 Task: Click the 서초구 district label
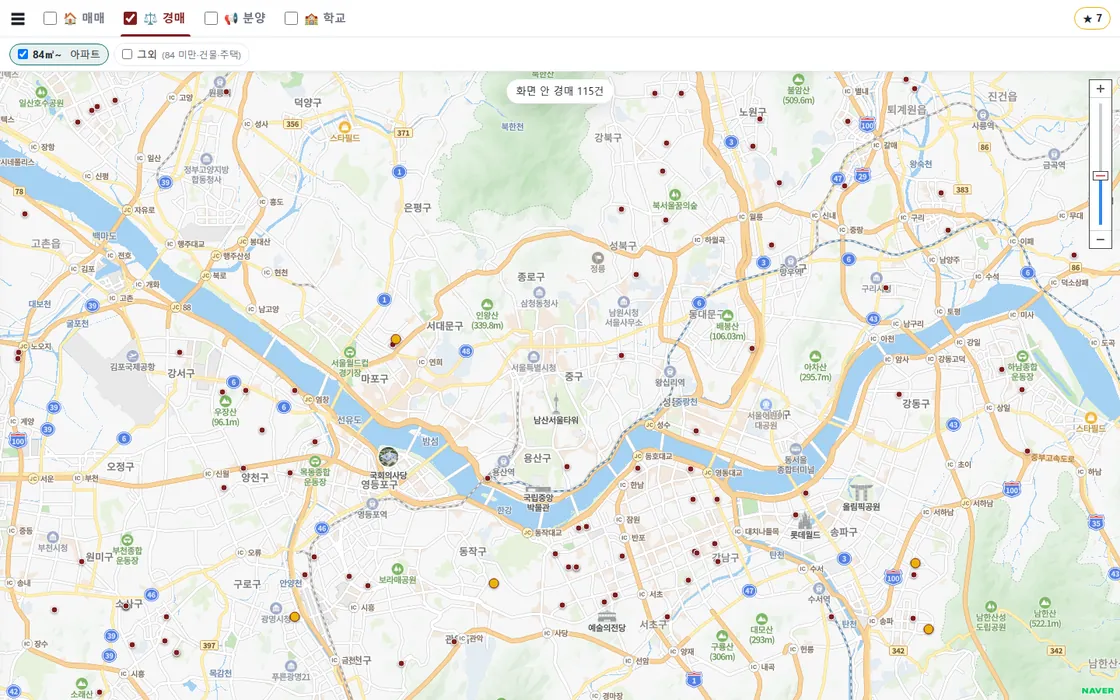[653, 624]
